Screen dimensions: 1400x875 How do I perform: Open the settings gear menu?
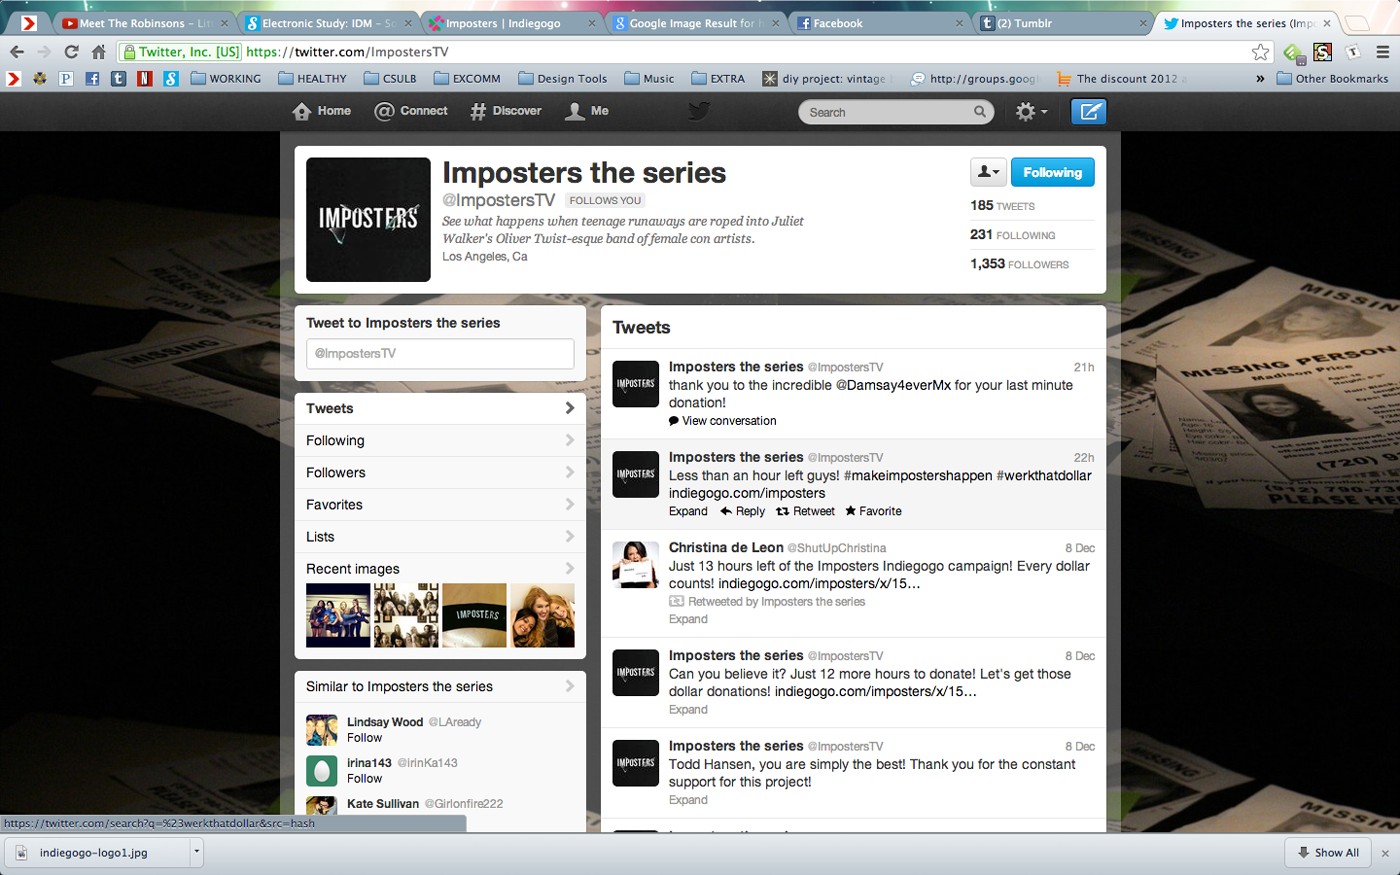click(x=1031, y=112)
